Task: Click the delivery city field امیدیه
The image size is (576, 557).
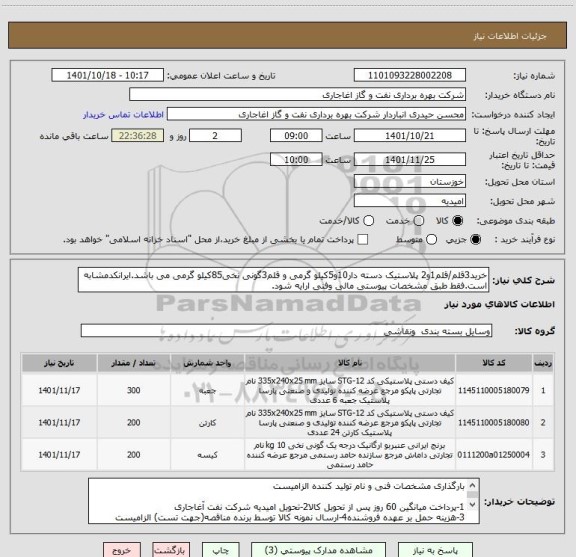Action: click(410, 201)
